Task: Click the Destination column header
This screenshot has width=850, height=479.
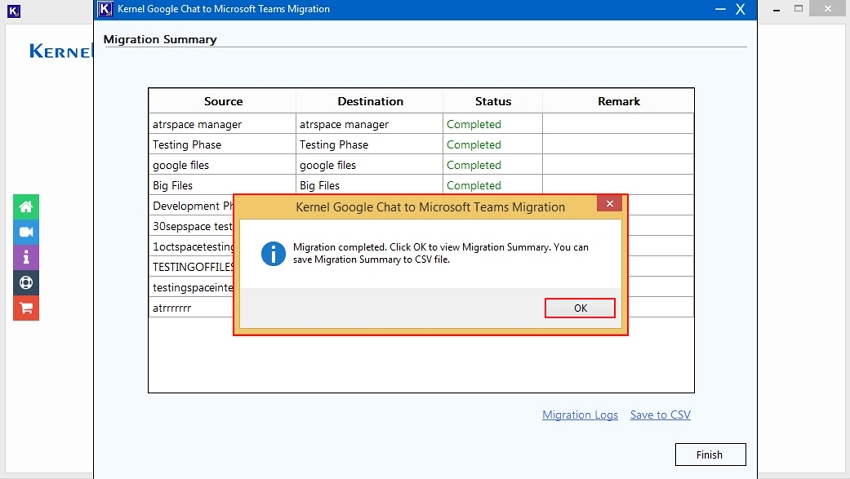Action: click(x=370, y=101)
